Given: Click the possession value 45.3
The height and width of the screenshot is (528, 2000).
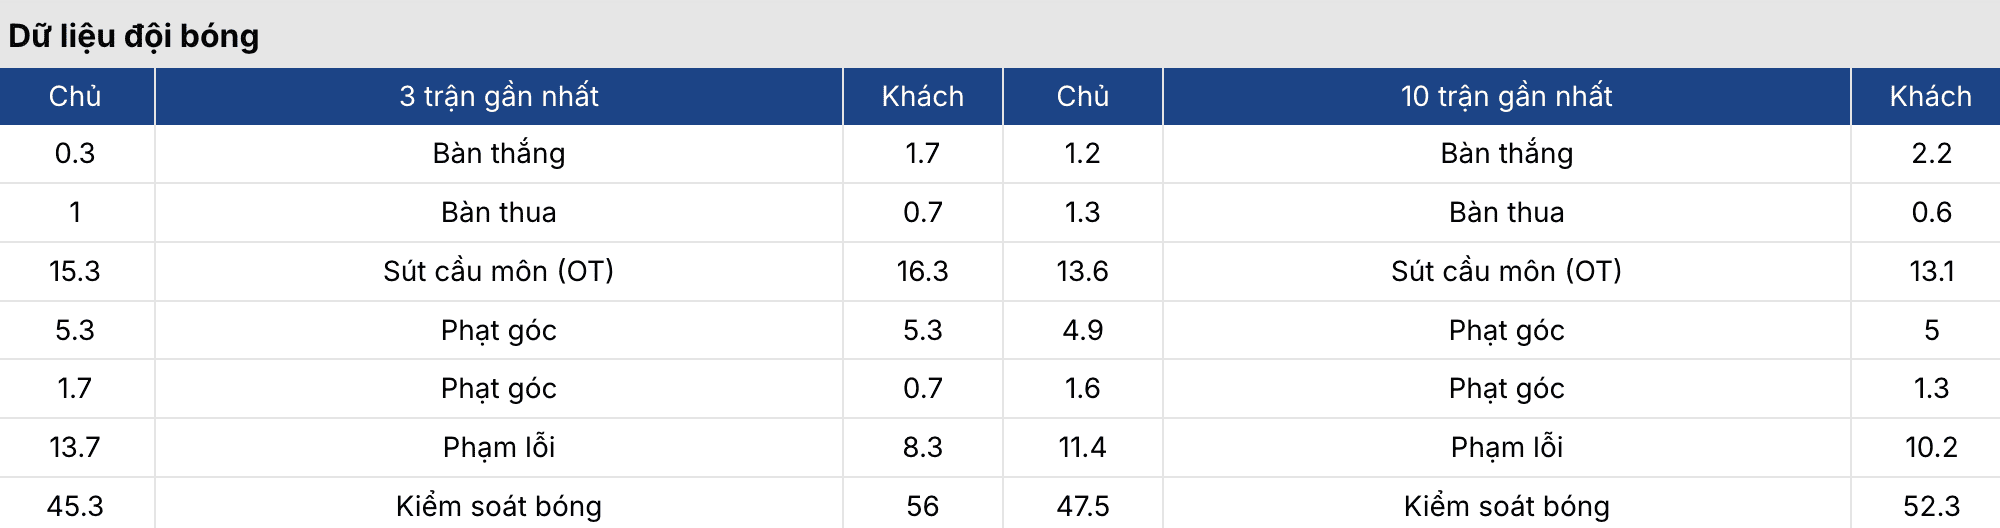Looking at the screenshot, I should (x=75, y=506).
